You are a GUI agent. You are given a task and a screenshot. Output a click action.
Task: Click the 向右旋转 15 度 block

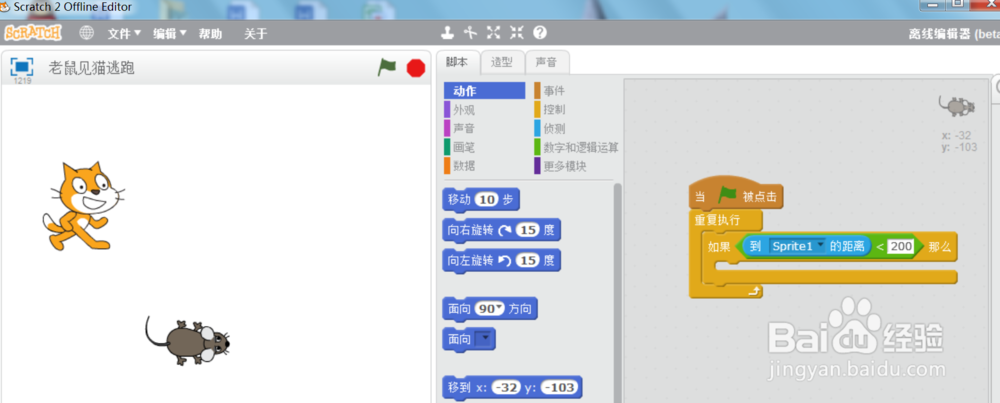click(501, 231)
